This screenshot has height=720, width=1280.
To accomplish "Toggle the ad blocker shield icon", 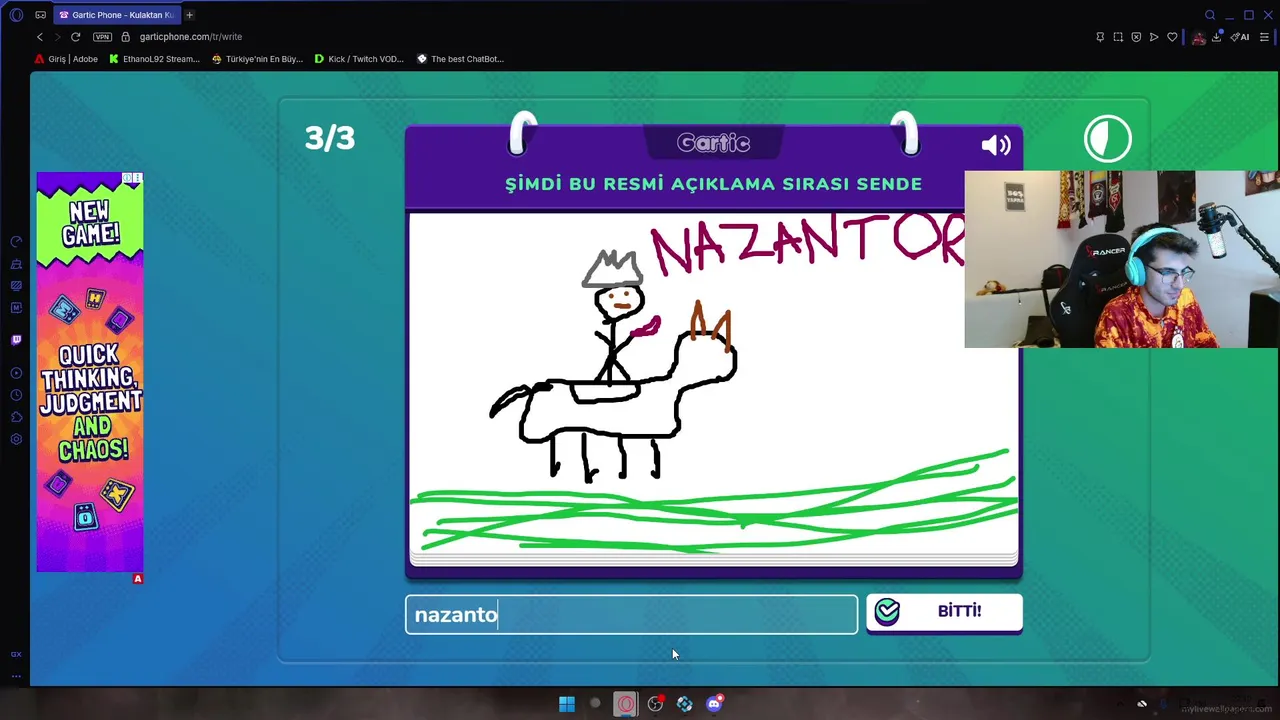I will click(x=1136, y=37).
